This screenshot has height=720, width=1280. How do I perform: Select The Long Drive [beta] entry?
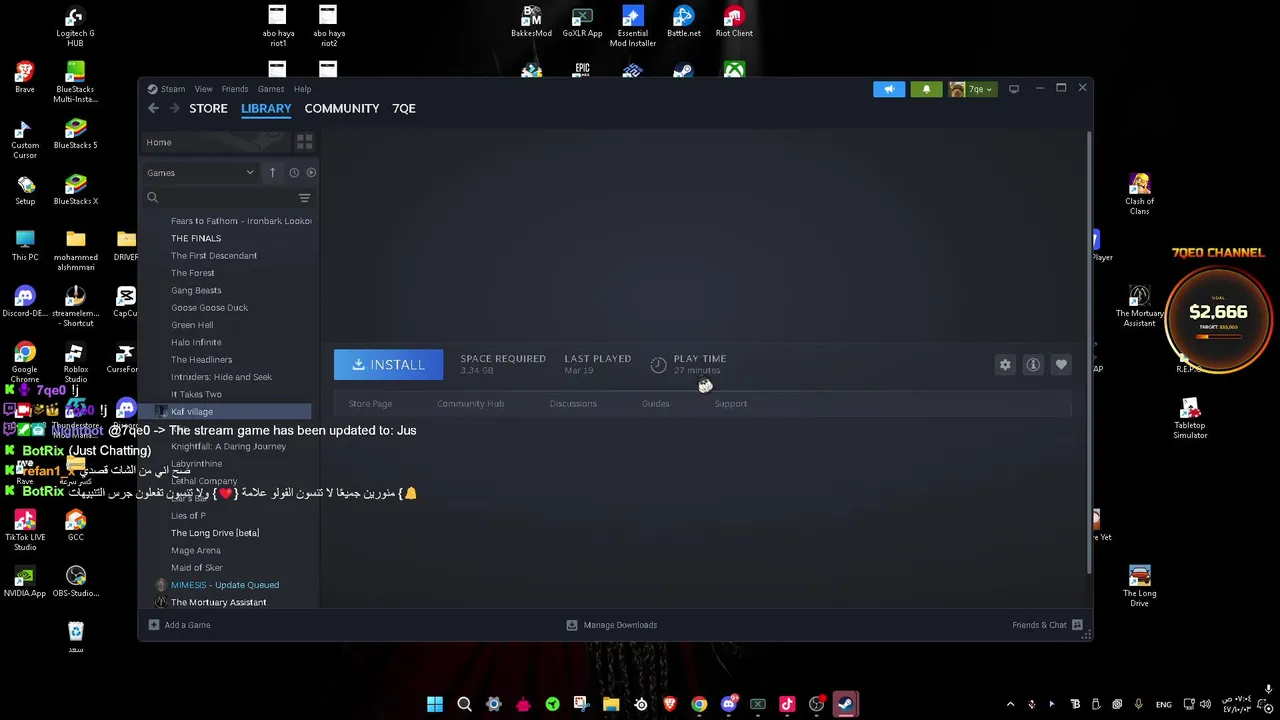coord(215,533)
